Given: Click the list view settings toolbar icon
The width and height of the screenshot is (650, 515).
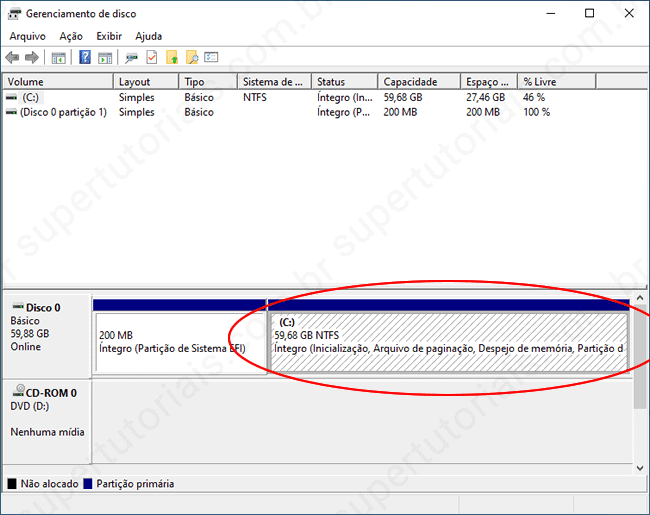Looking at the screenshot, I should (212, 57).
